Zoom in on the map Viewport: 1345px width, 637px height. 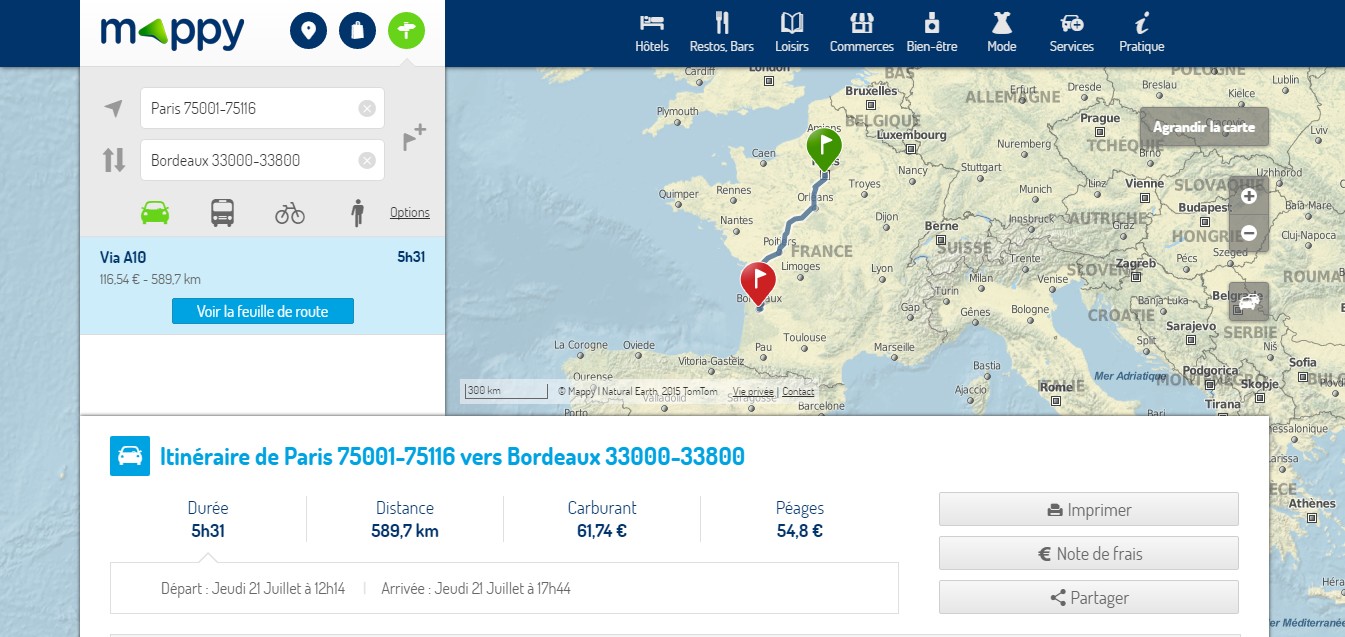[1249, 197]
